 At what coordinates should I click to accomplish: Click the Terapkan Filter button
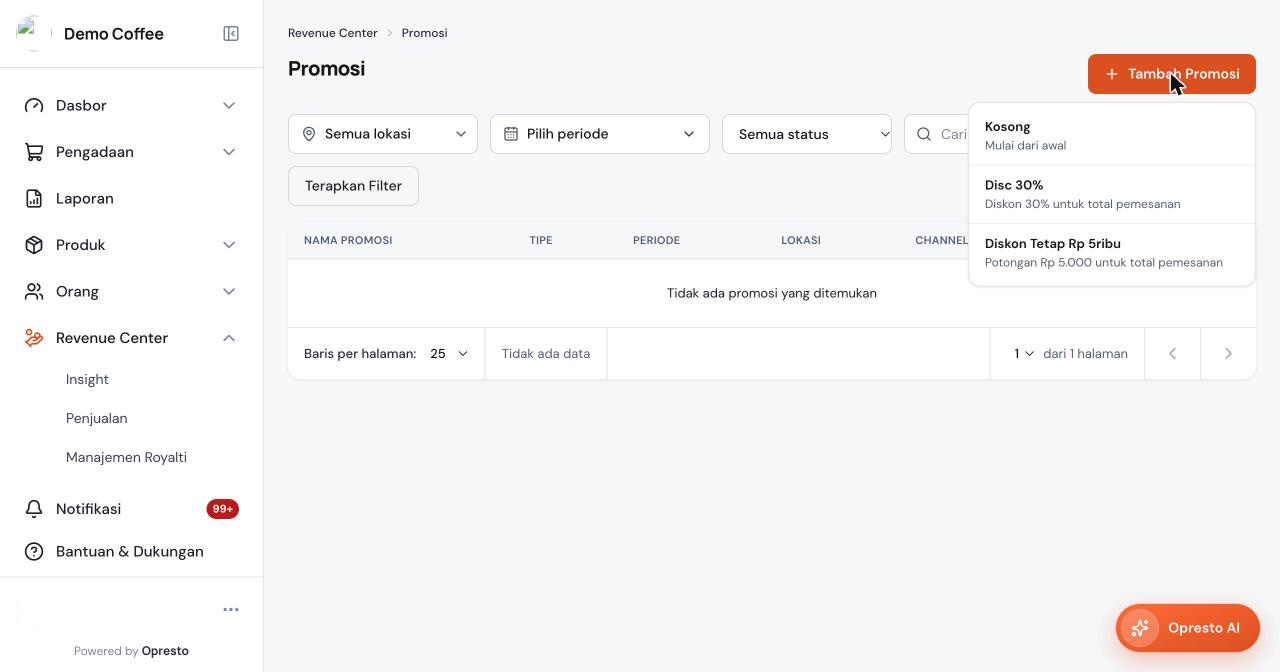[x=353, y=186]
